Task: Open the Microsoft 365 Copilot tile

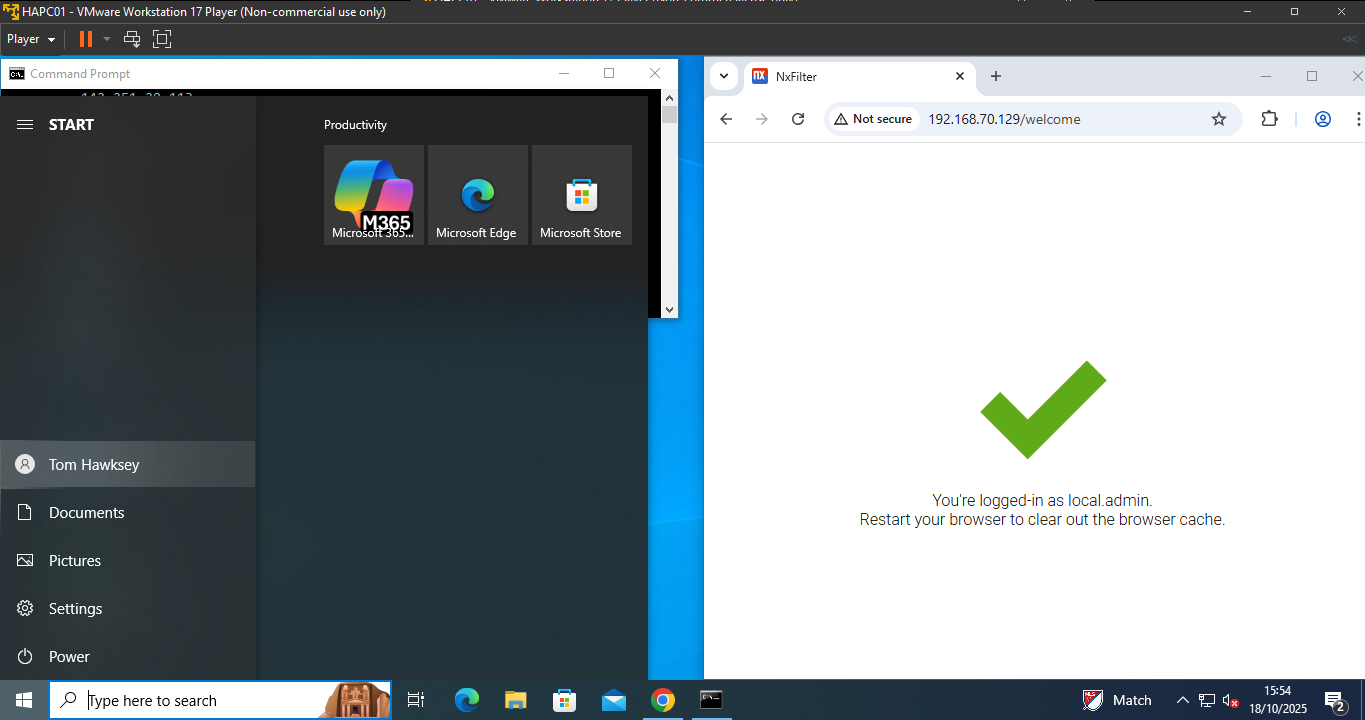Action: click(373, 195)
